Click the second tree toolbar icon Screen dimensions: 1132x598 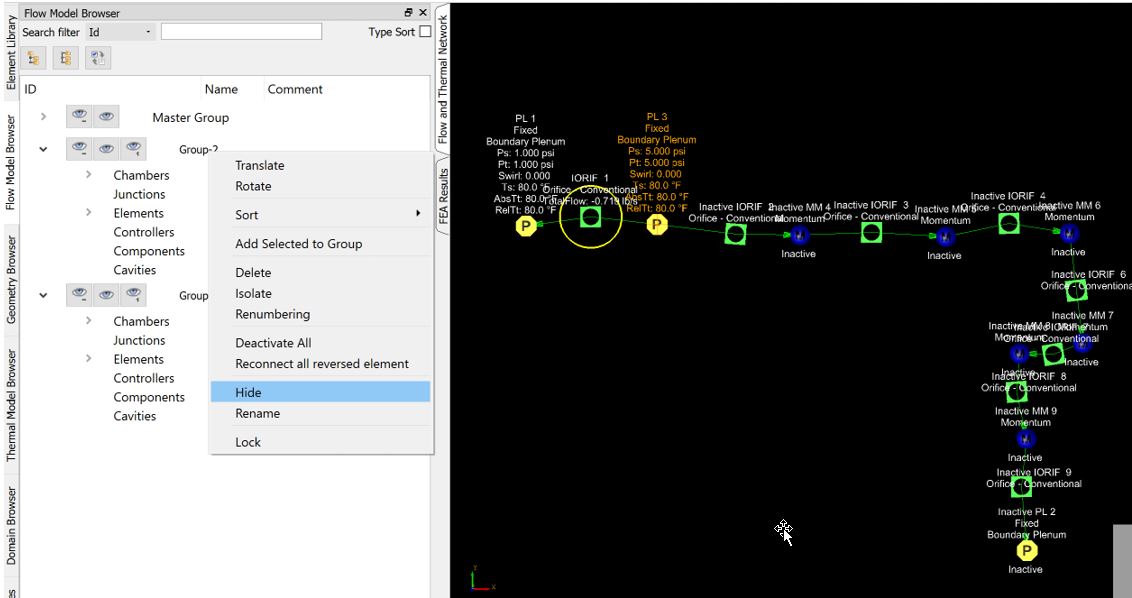66,59
